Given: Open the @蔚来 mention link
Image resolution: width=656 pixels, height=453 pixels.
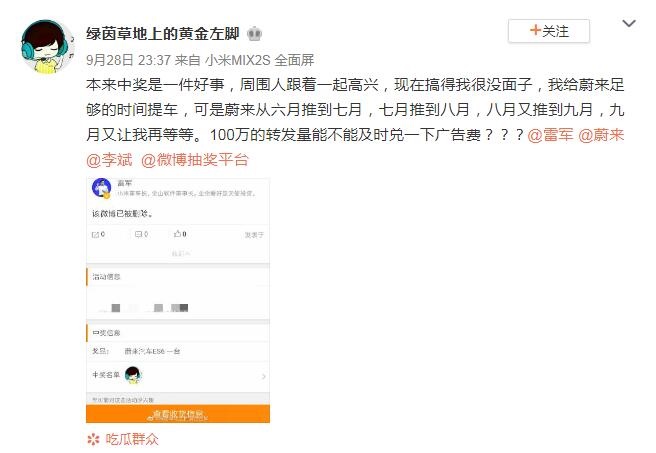Looking at the screenshot, I should click(601, 135).
